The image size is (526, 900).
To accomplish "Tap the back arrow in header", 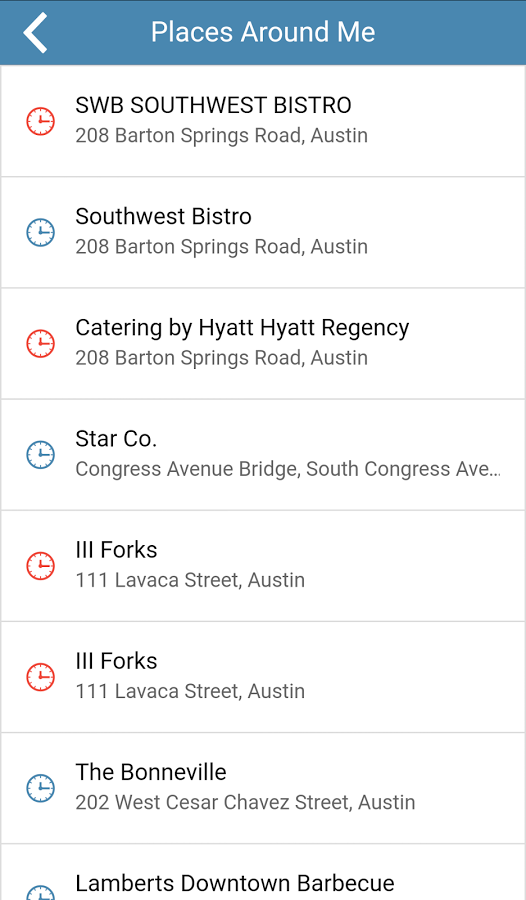I will point(35,33).
